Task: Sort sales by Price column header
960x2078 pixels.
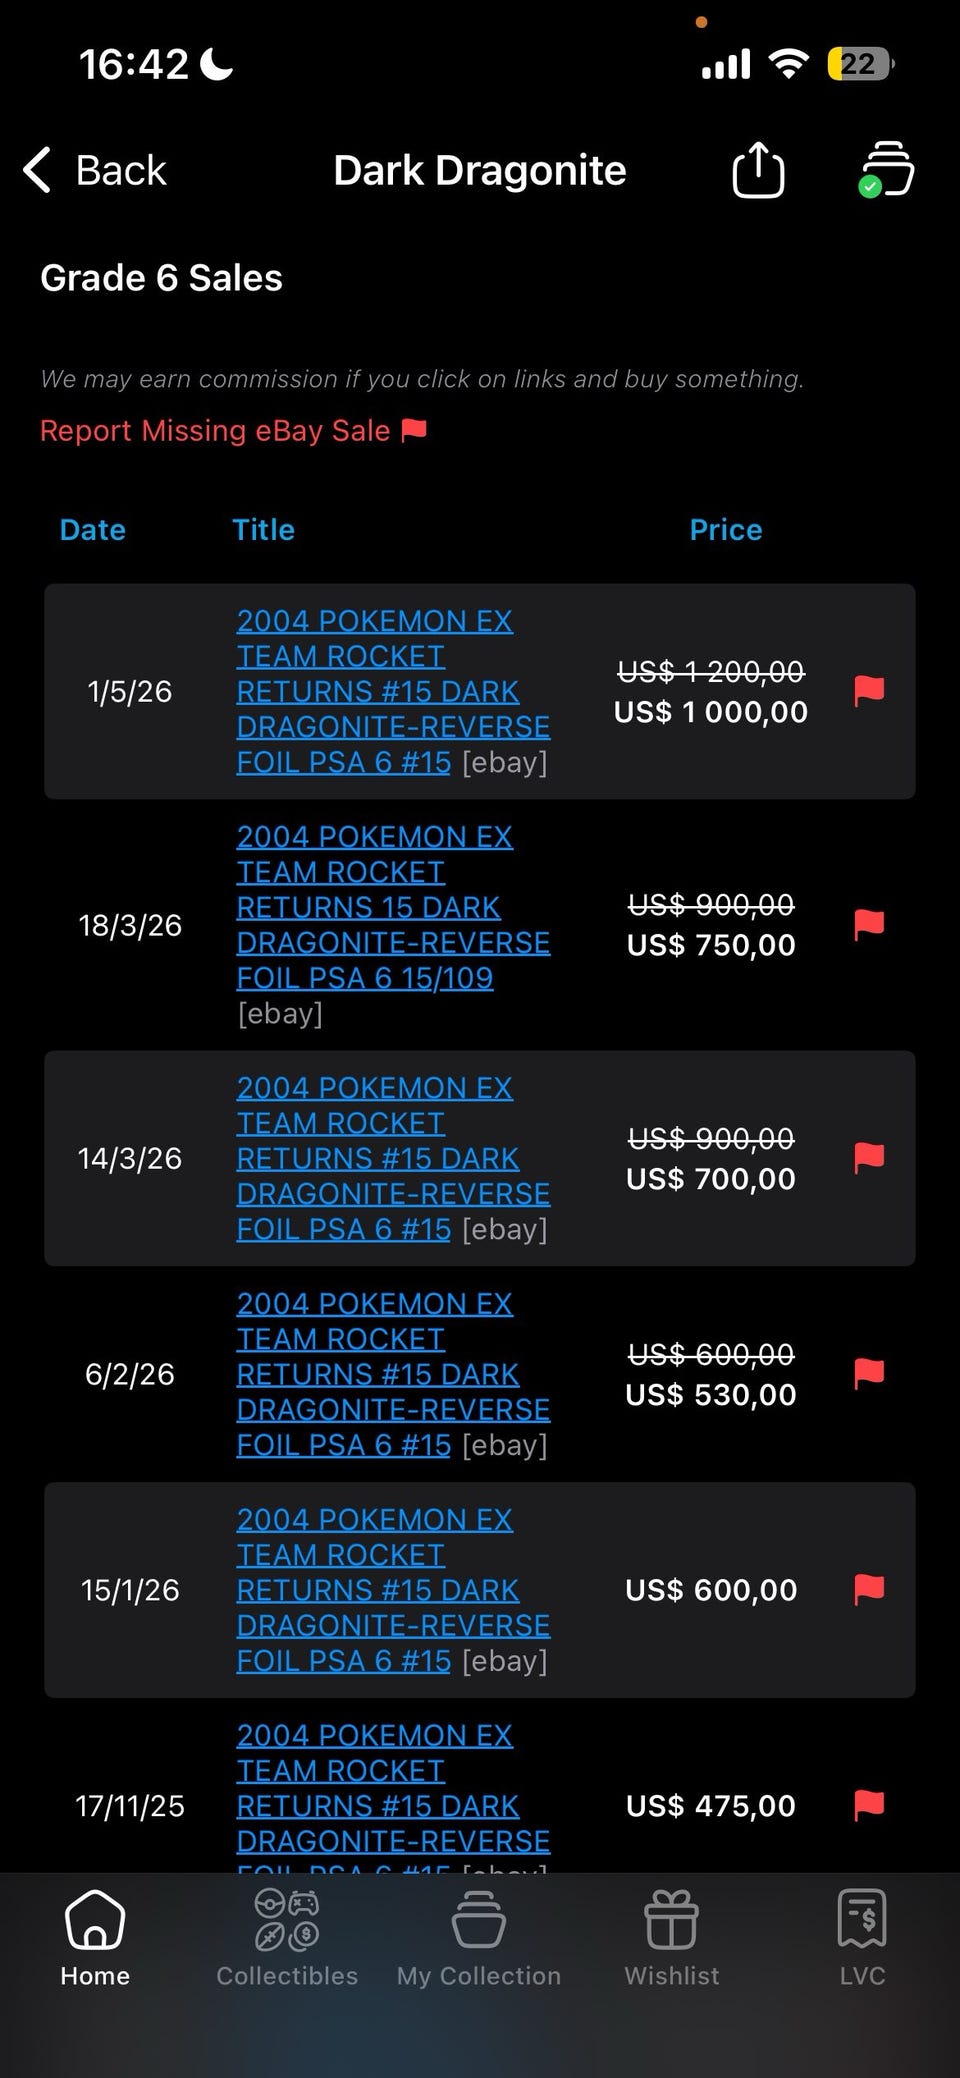Action: click(x=726, y=530)
